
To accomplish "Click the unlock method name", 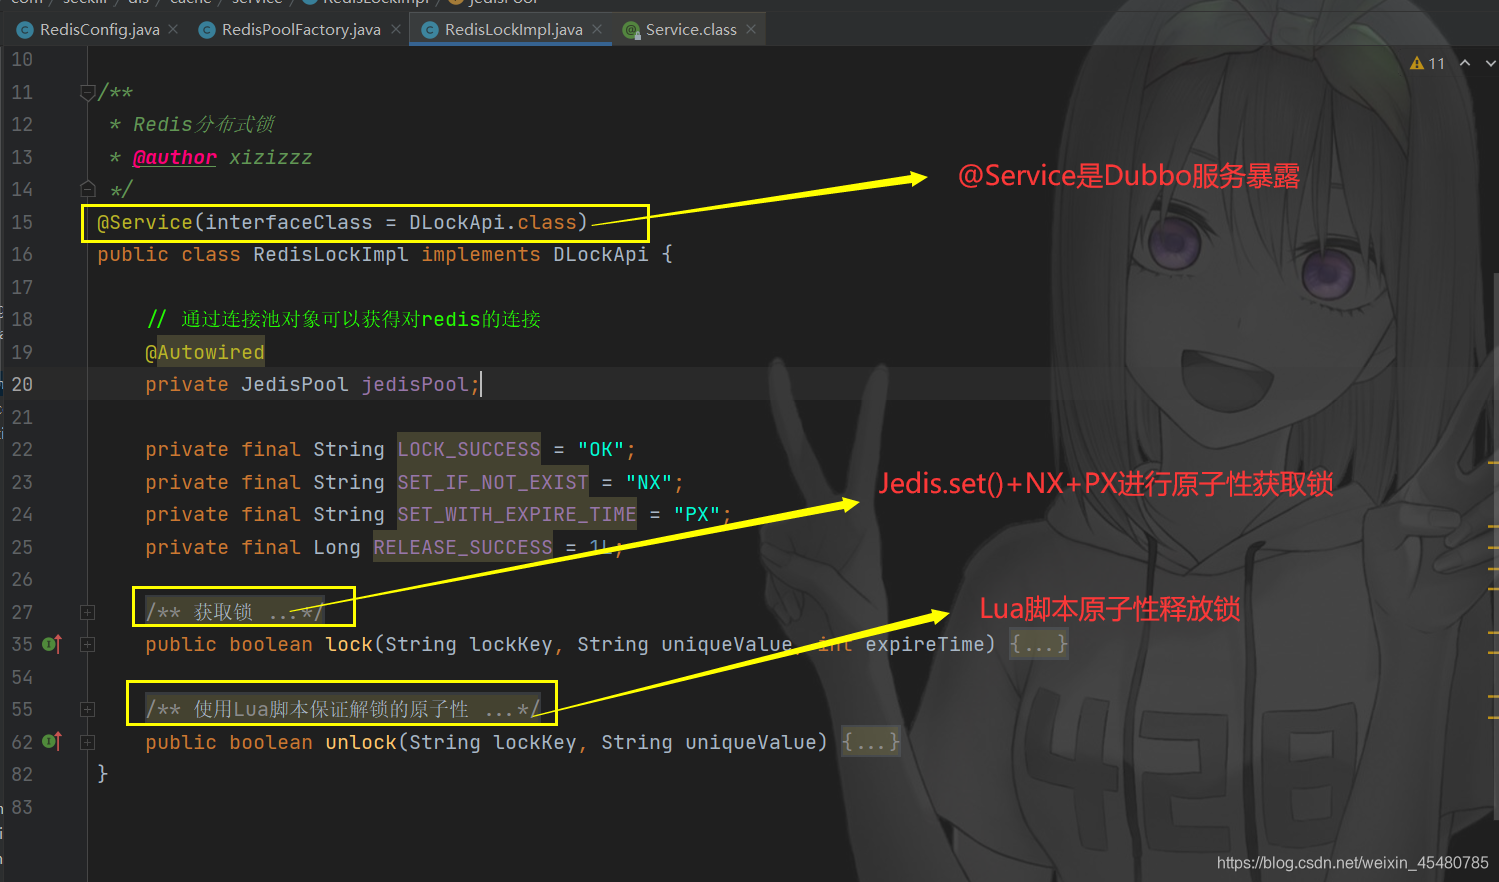I will 361,742.
